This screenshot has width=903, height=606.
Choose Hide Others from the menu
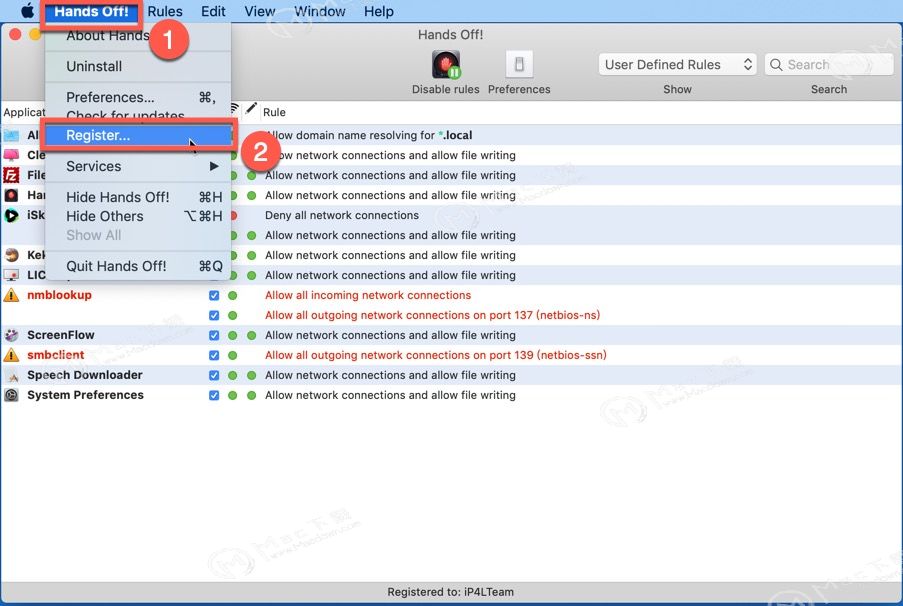(138, 217)
